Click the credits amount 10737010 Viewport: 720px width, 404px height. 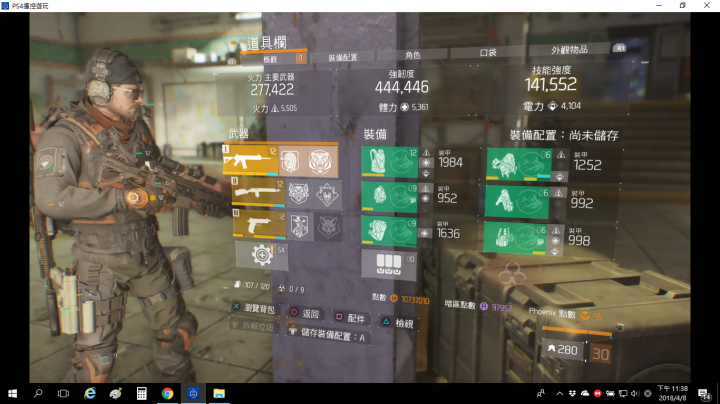[415, 300]
